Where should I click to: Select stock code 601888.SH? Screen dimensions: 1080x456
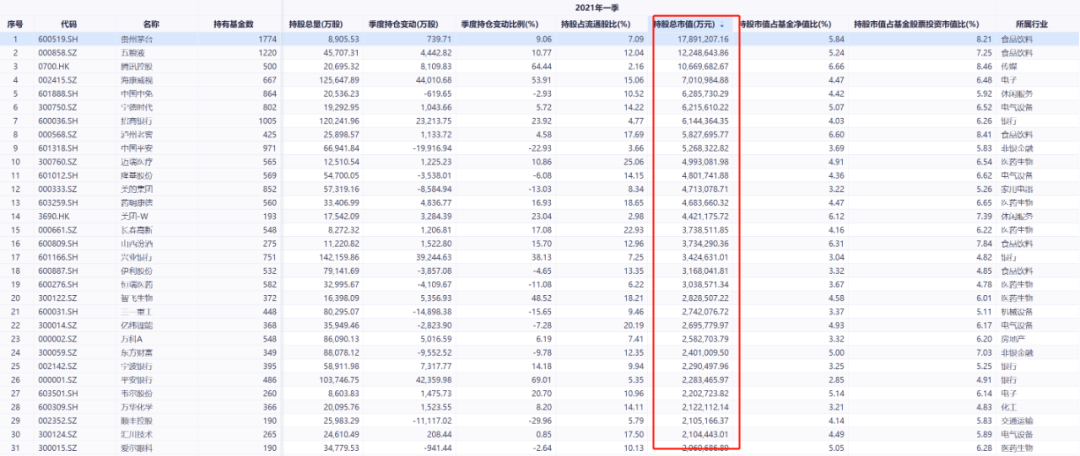point(57,92)
